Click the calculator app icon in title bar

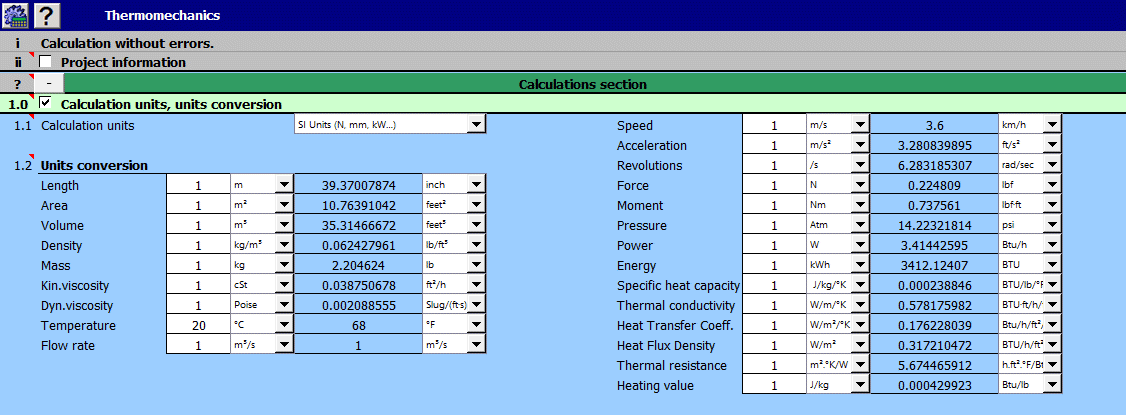15,15
